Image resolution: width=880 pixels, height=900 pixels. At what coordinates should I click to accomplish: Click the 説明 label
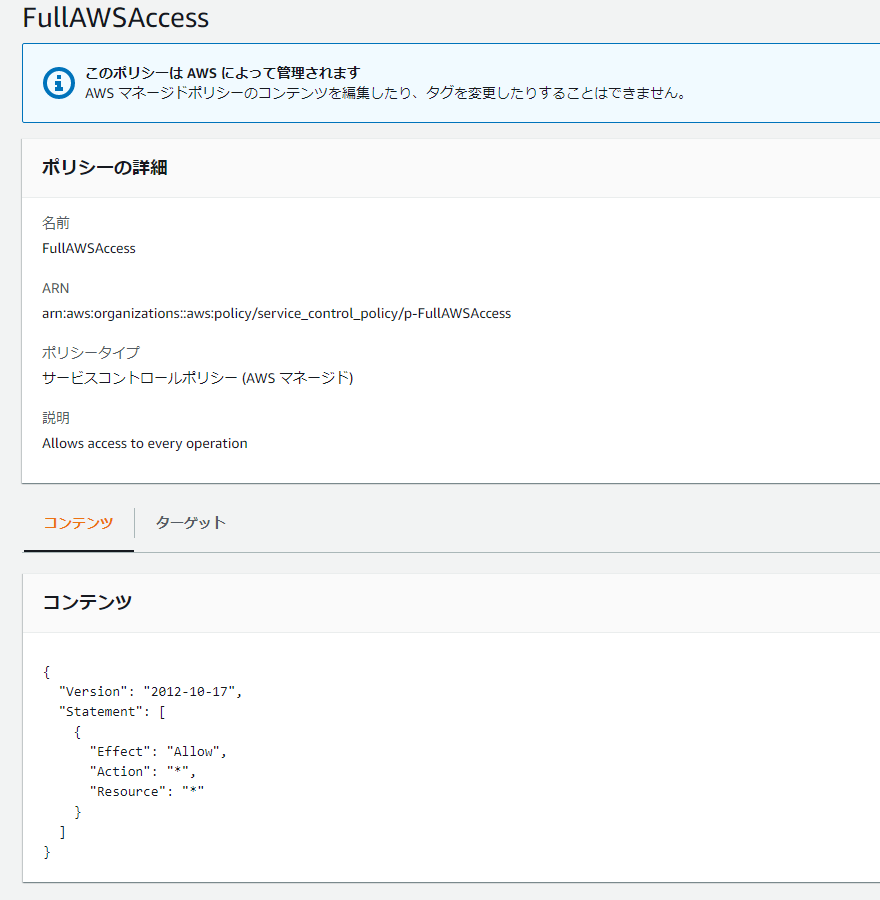click(x=56, y=418)
